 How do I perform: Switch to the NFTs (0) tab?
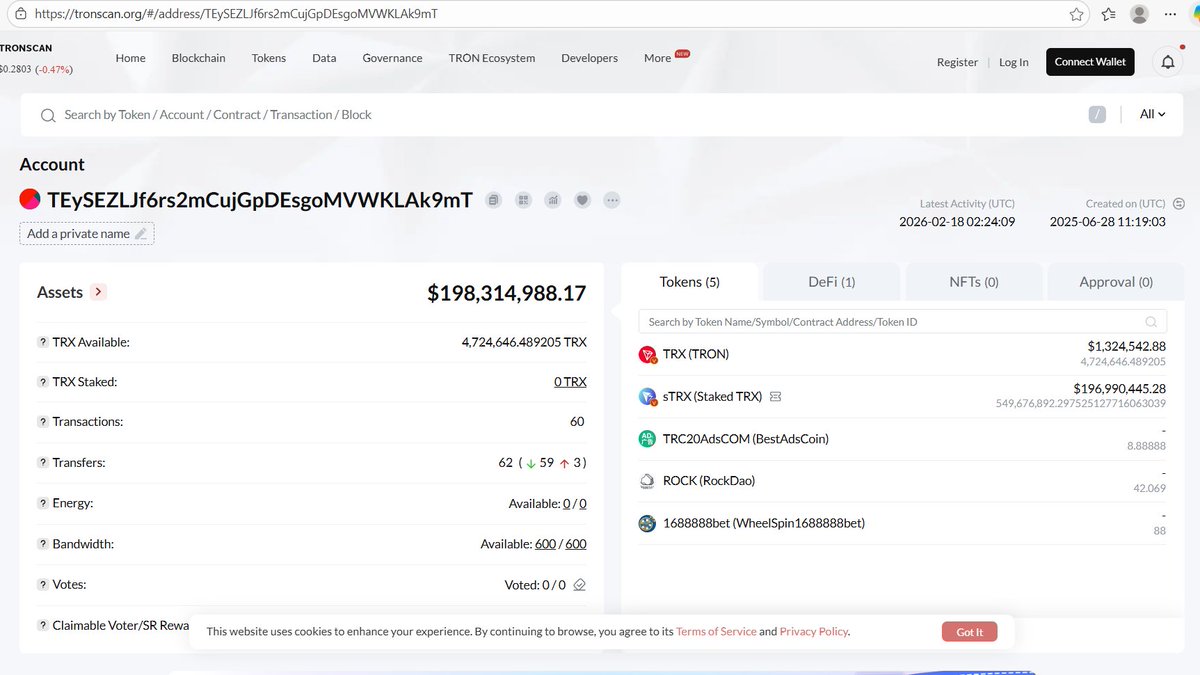pos(974,282)
